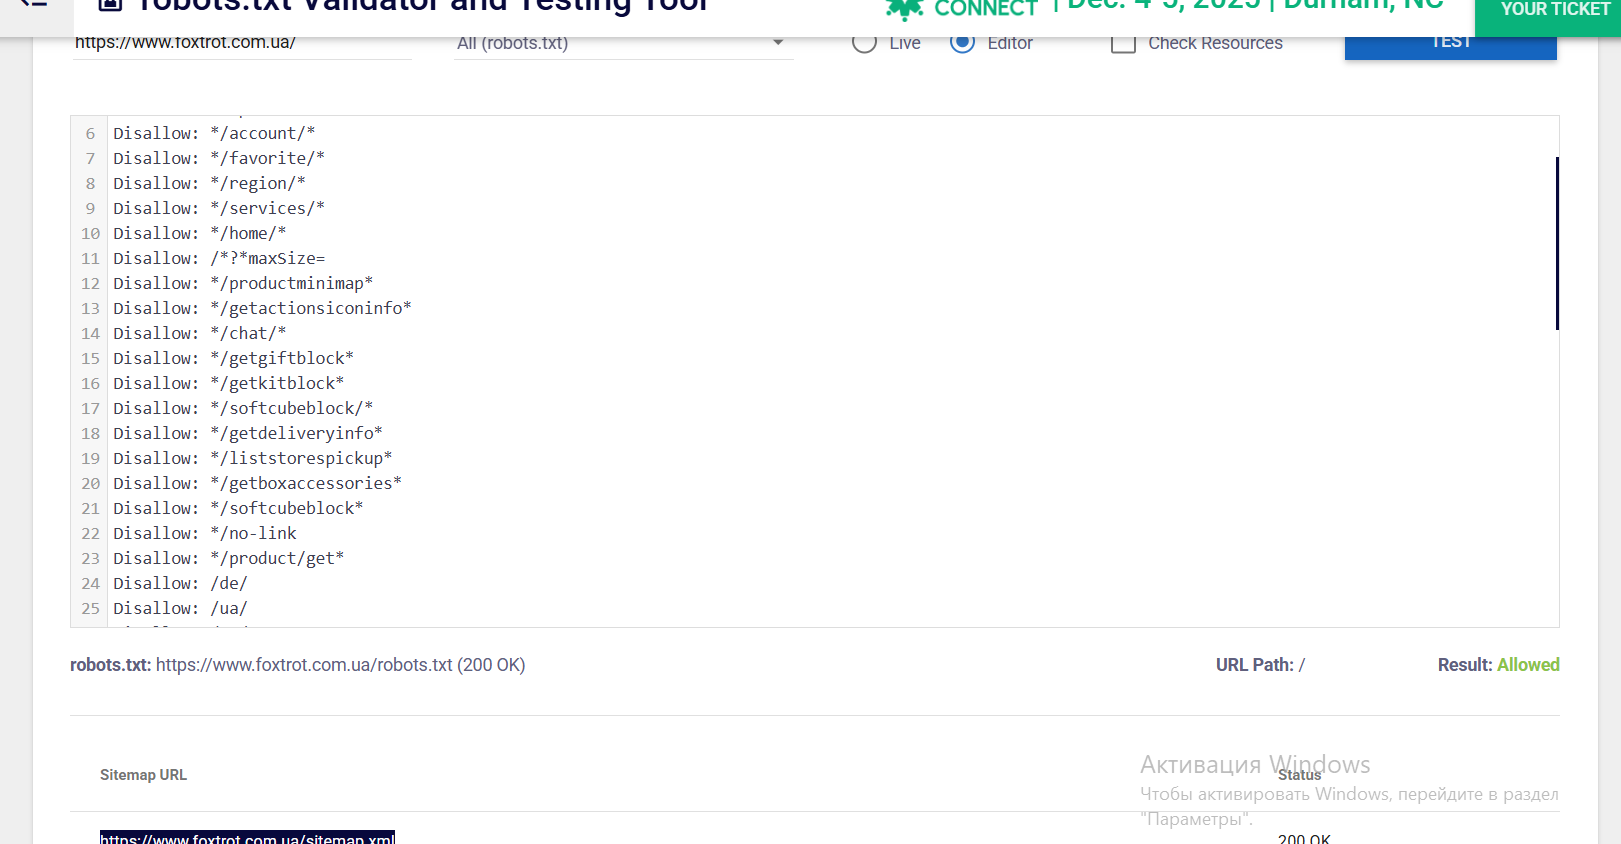Click line 16 'Disallow: */getkitblock*'
Image resolution: width=1621 pixels, height=844 pixels.
point(229,383)
